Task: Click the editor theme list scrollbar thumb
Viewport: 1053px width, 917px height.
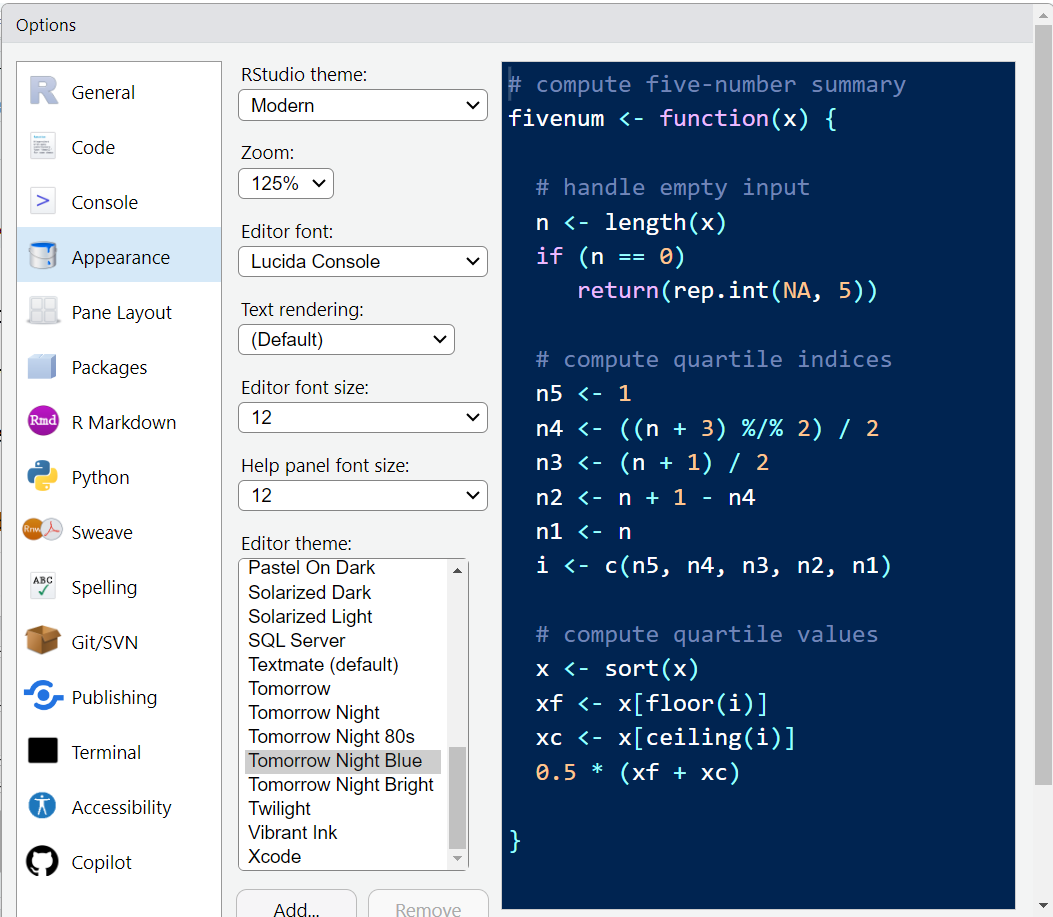Action: coord(458,797)
